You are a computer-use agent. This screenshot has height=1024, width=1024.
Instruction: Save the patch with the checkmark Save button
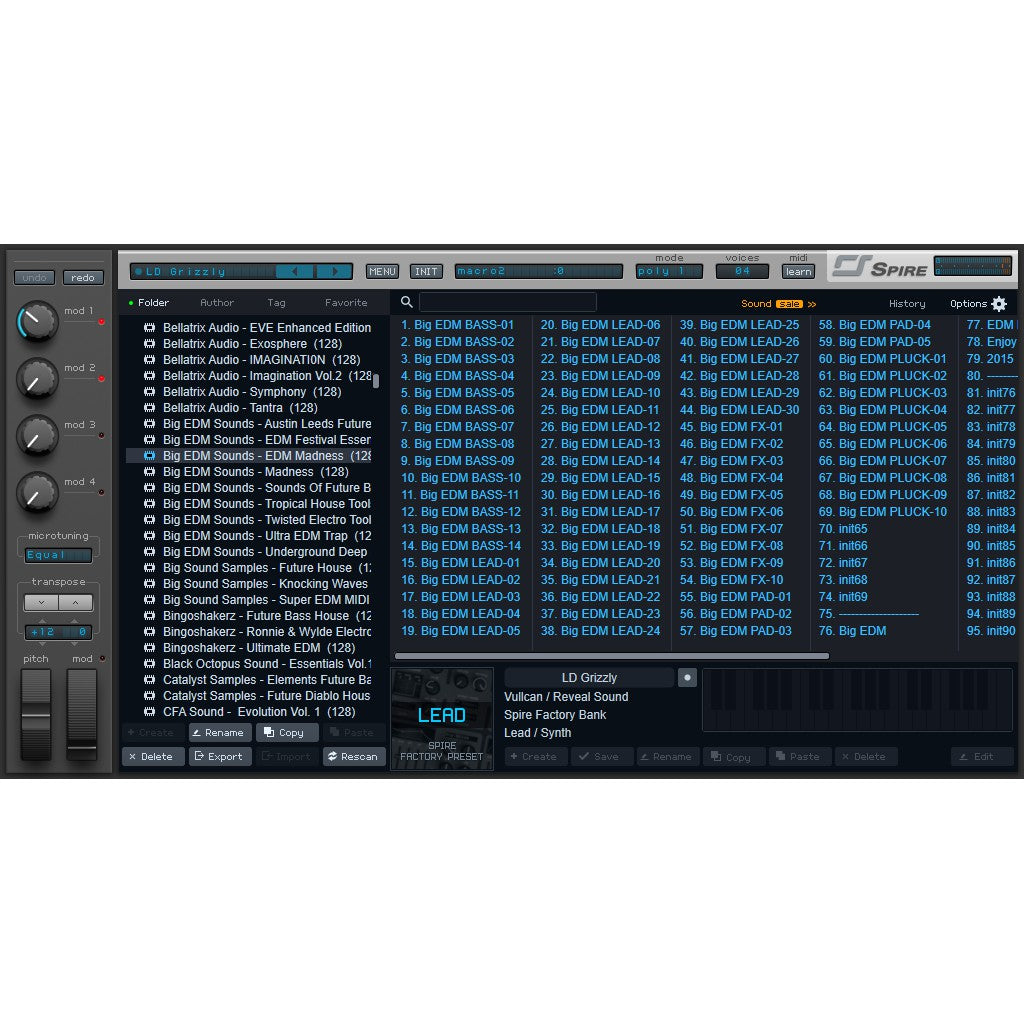(601, 756)
